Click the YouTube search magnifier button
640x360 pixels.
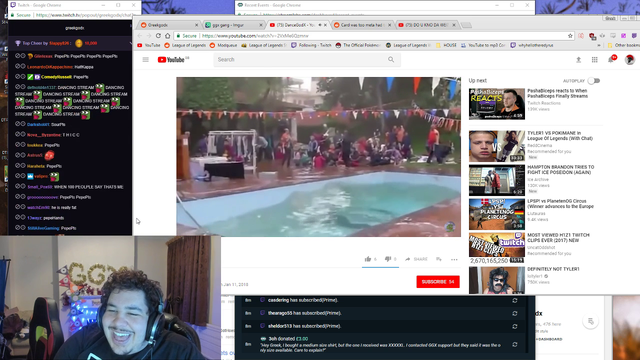point(391,60)
